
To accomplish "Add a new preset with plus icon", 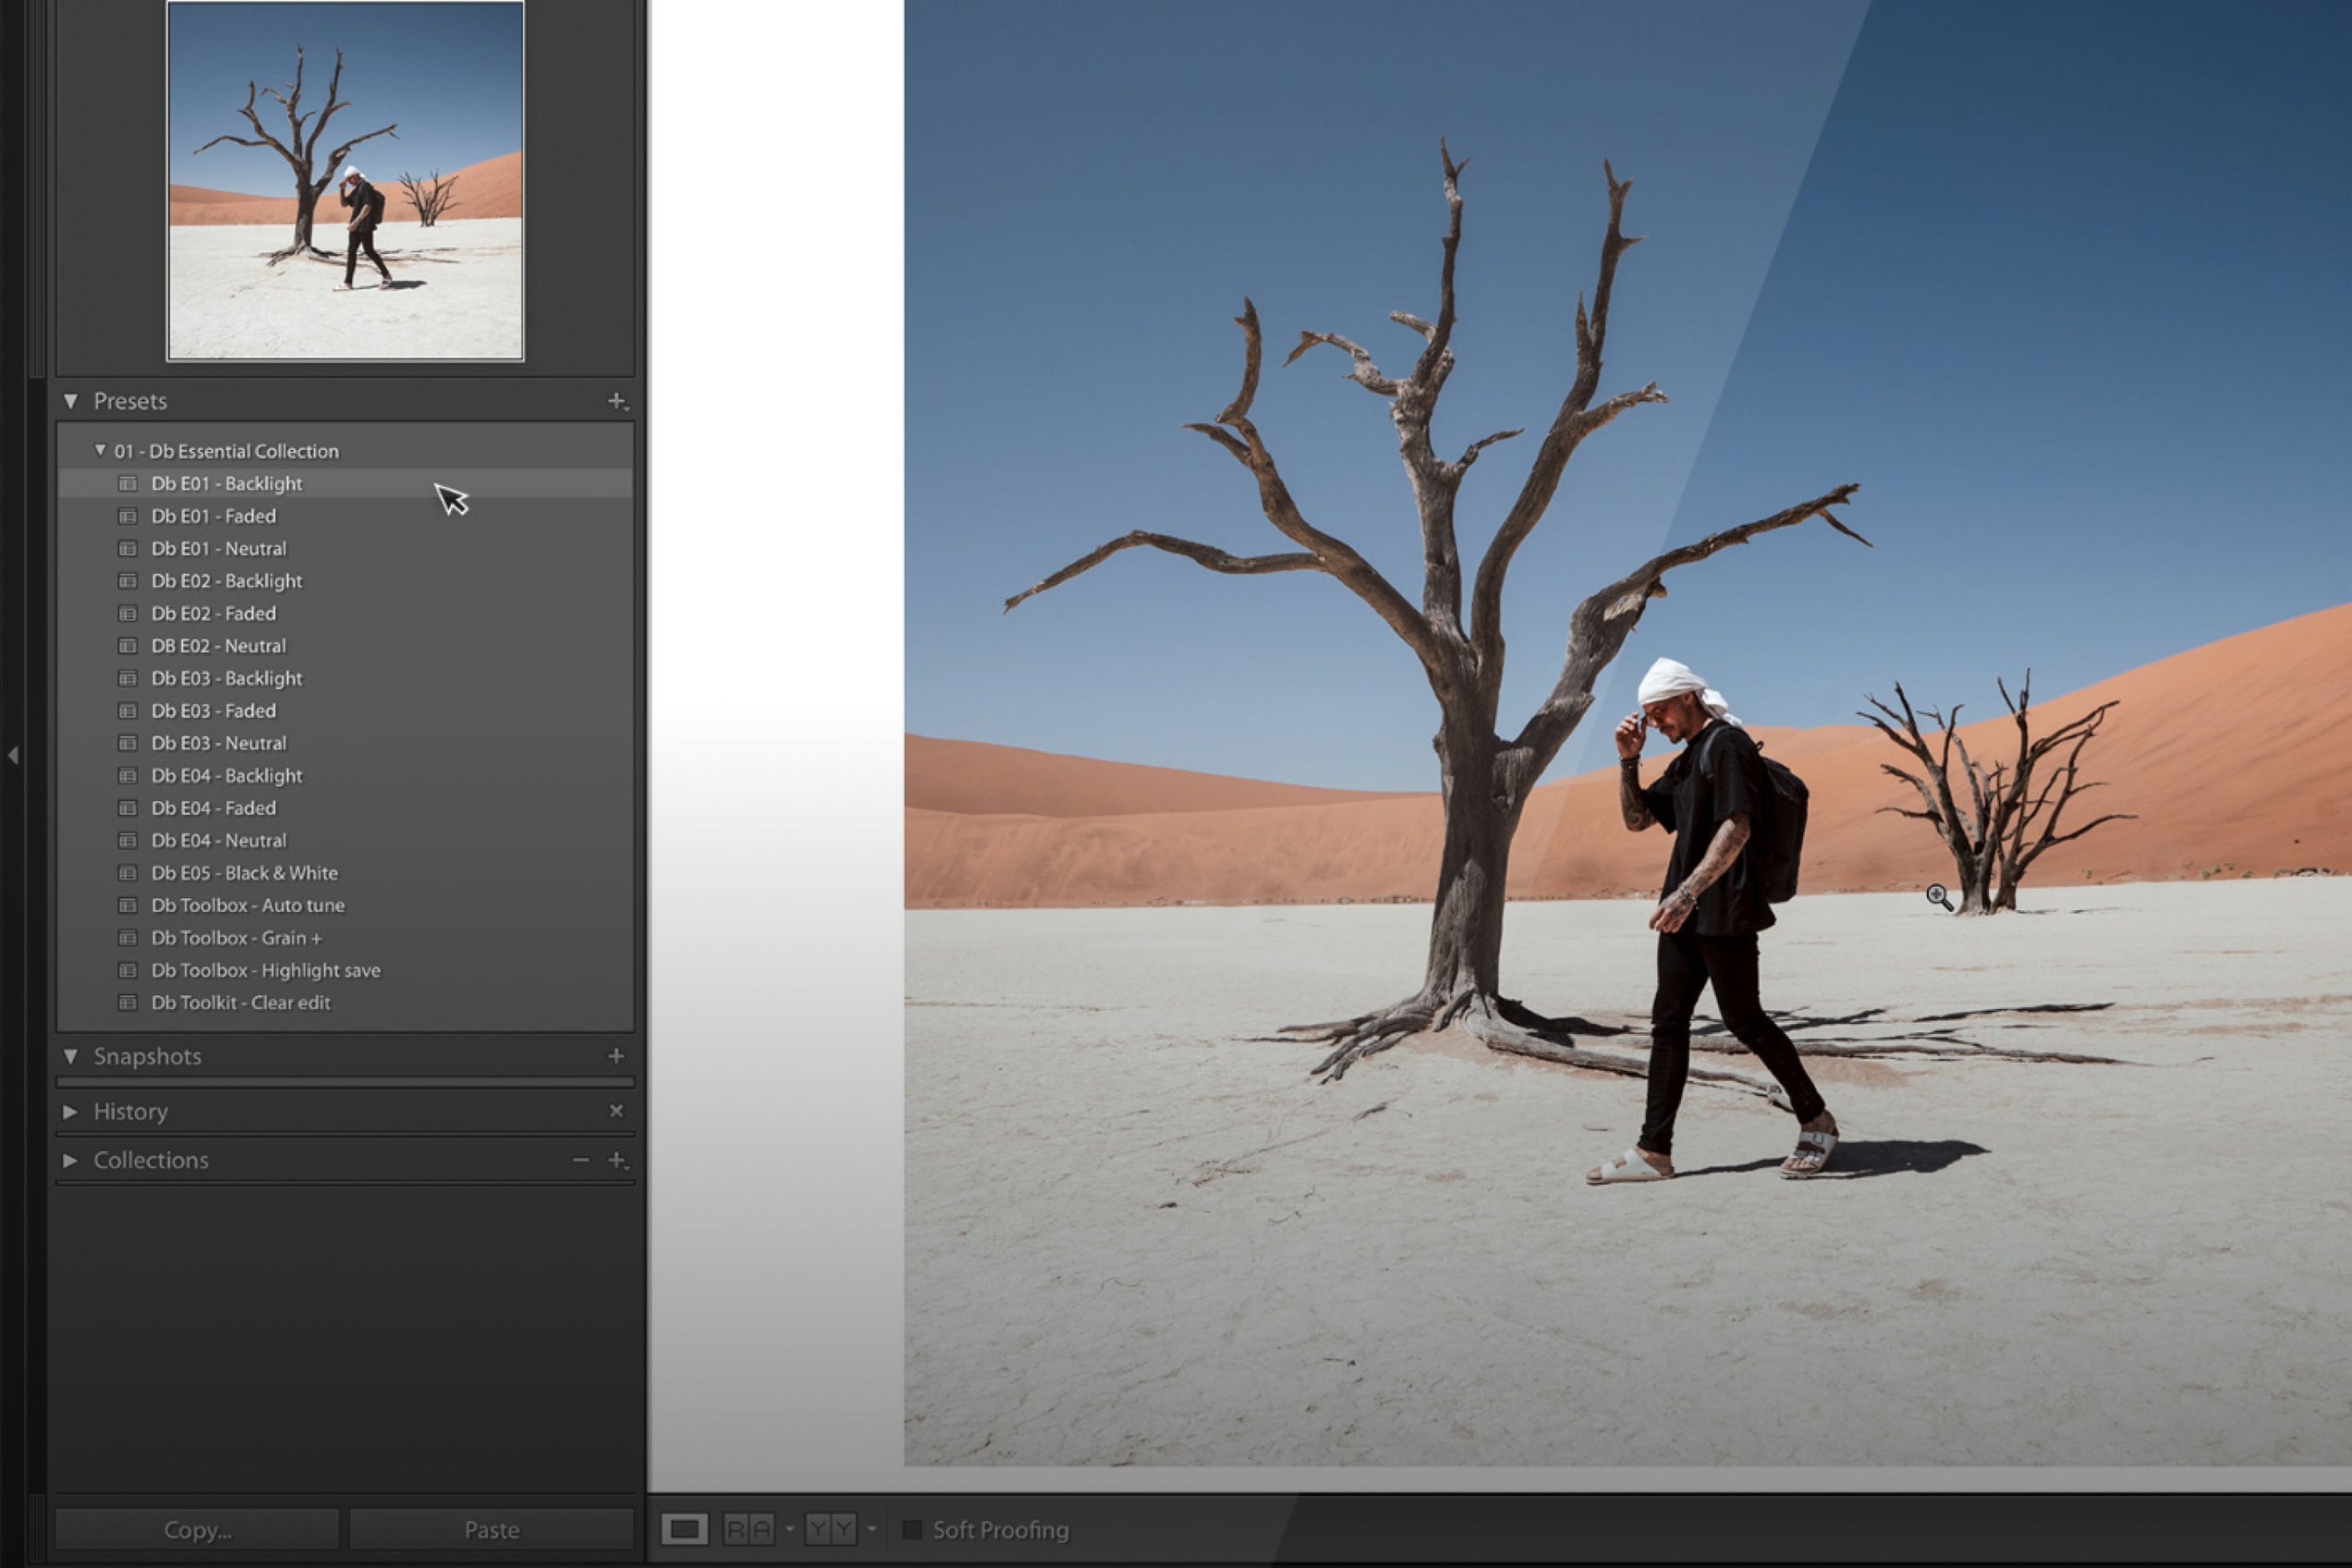I will click(617, 401).
